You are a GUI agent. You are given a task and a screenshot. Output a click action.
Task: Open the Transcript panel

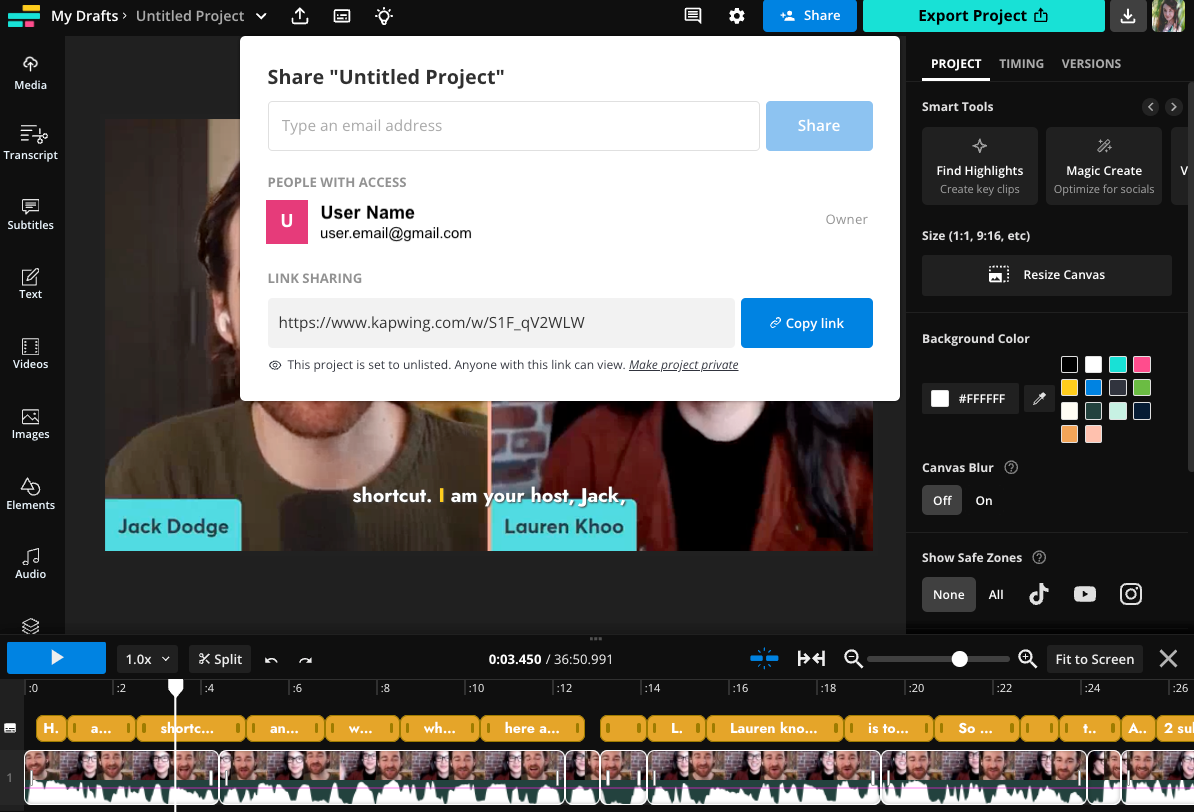click(x=30, y=143)
